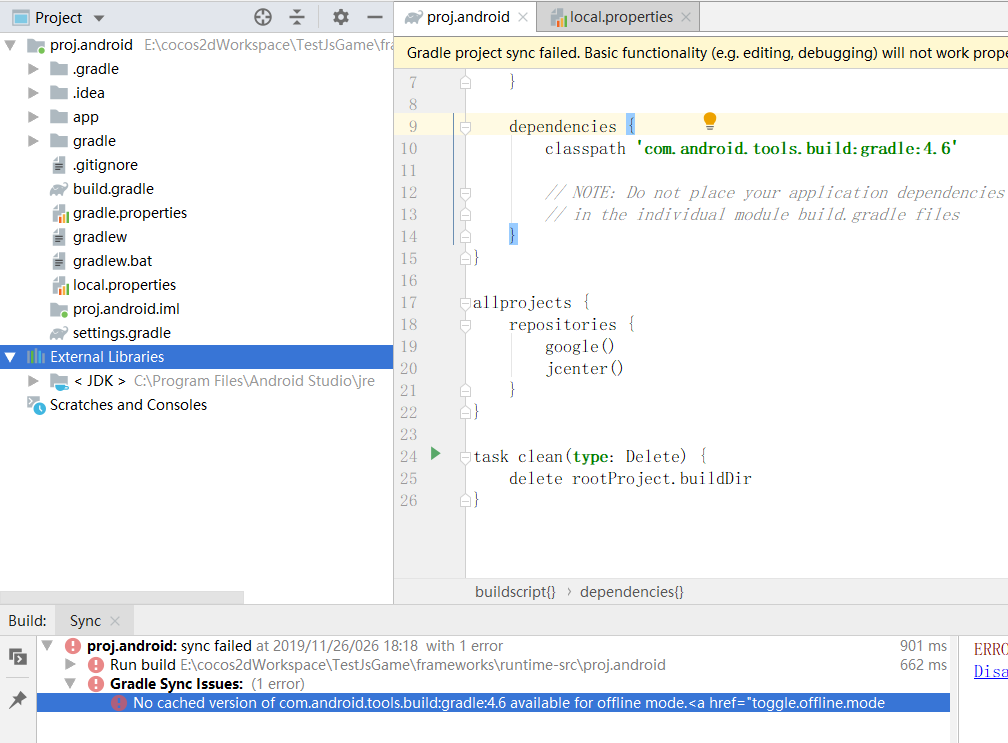This screenshot has width=1008, height=743.
Task: Click the restore layout icon in Build panel
Action: coord(18,657)
